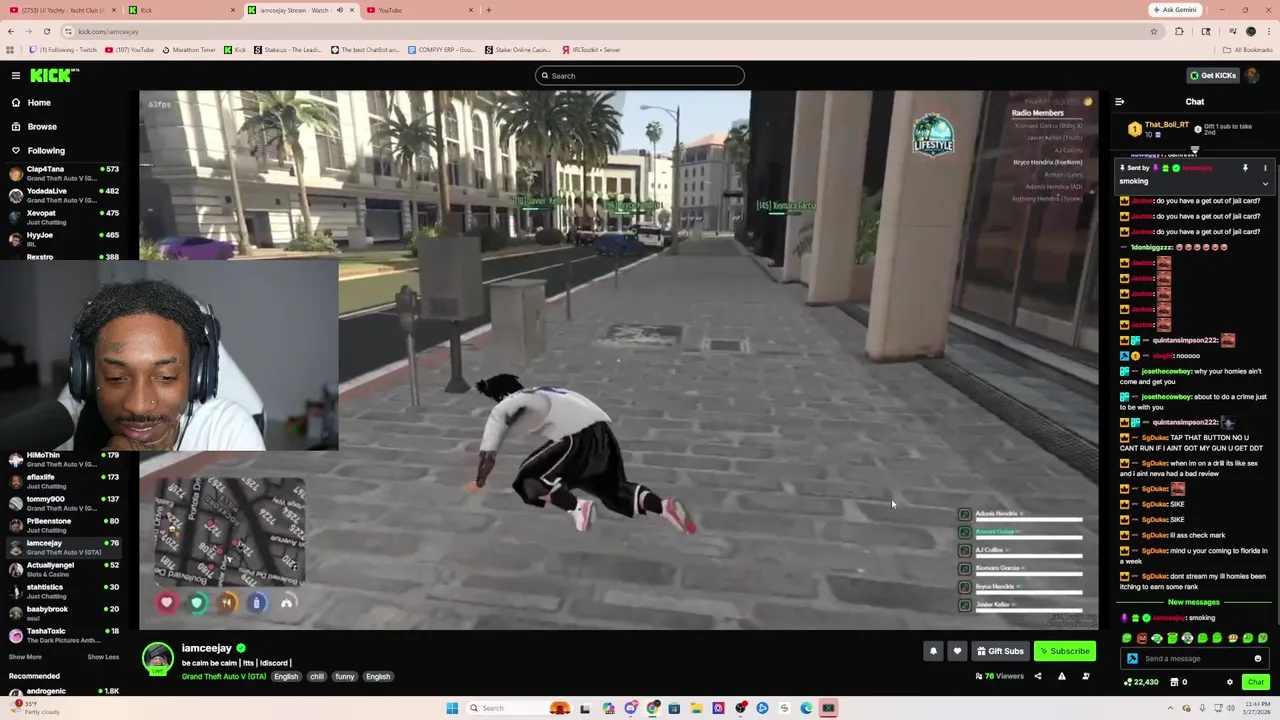The width and height of the screenshot is (1280, 720).
Task: Select Grand Theft Auto V category link
Action: click(224, 677)
